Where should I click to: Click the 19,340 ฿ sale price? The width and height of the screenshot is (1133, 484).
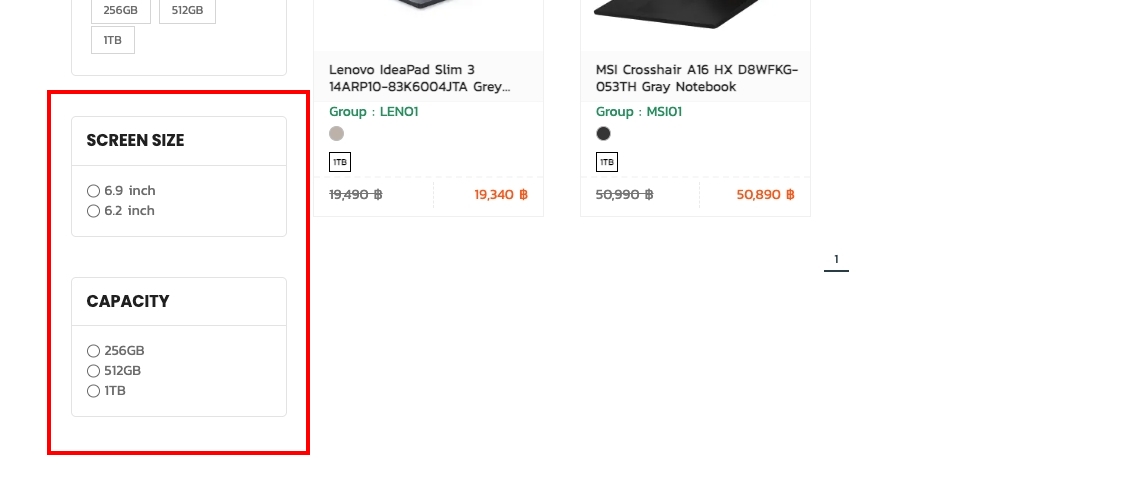(x=500, y=195)
